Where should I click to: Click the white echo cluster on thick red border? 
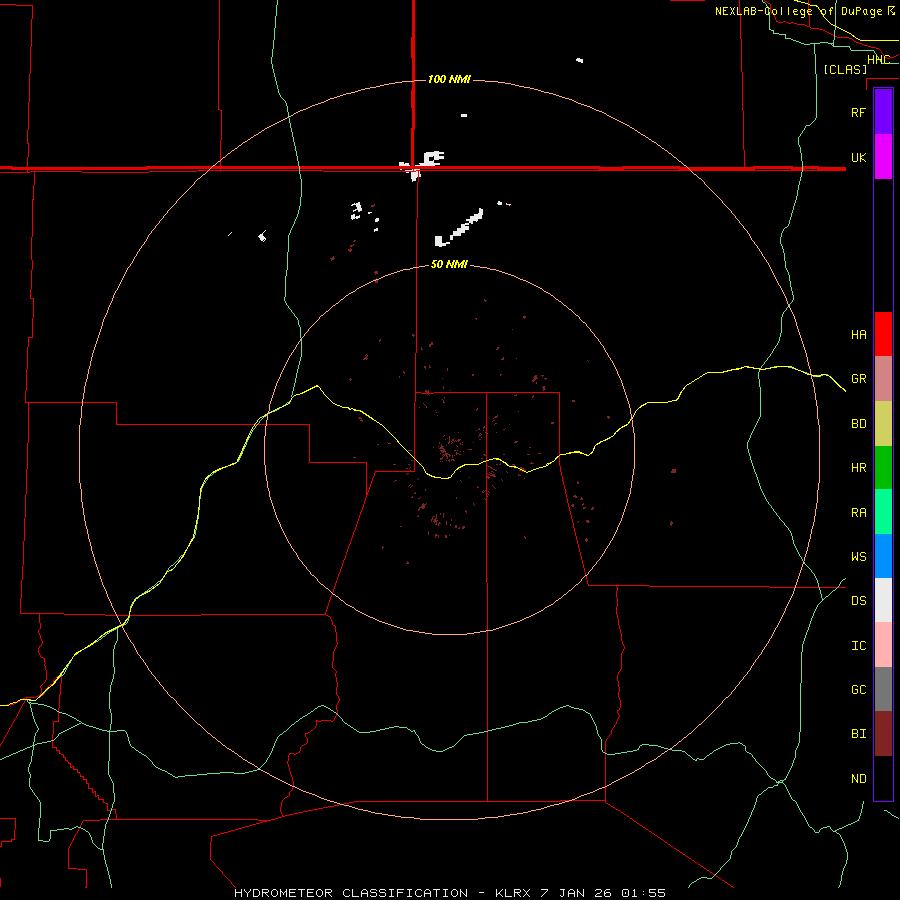[x=422, y=165]
